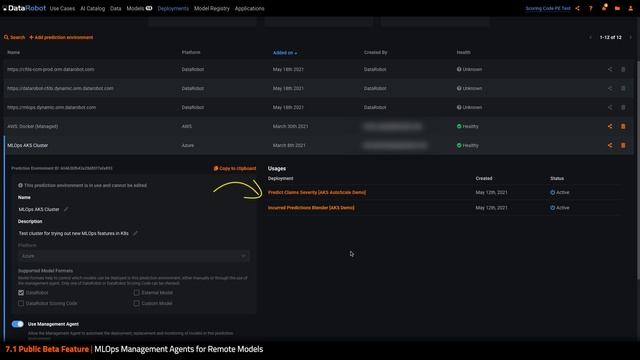Share the mlops.dynamic environment row
The image size is (640, 360).
610,107
